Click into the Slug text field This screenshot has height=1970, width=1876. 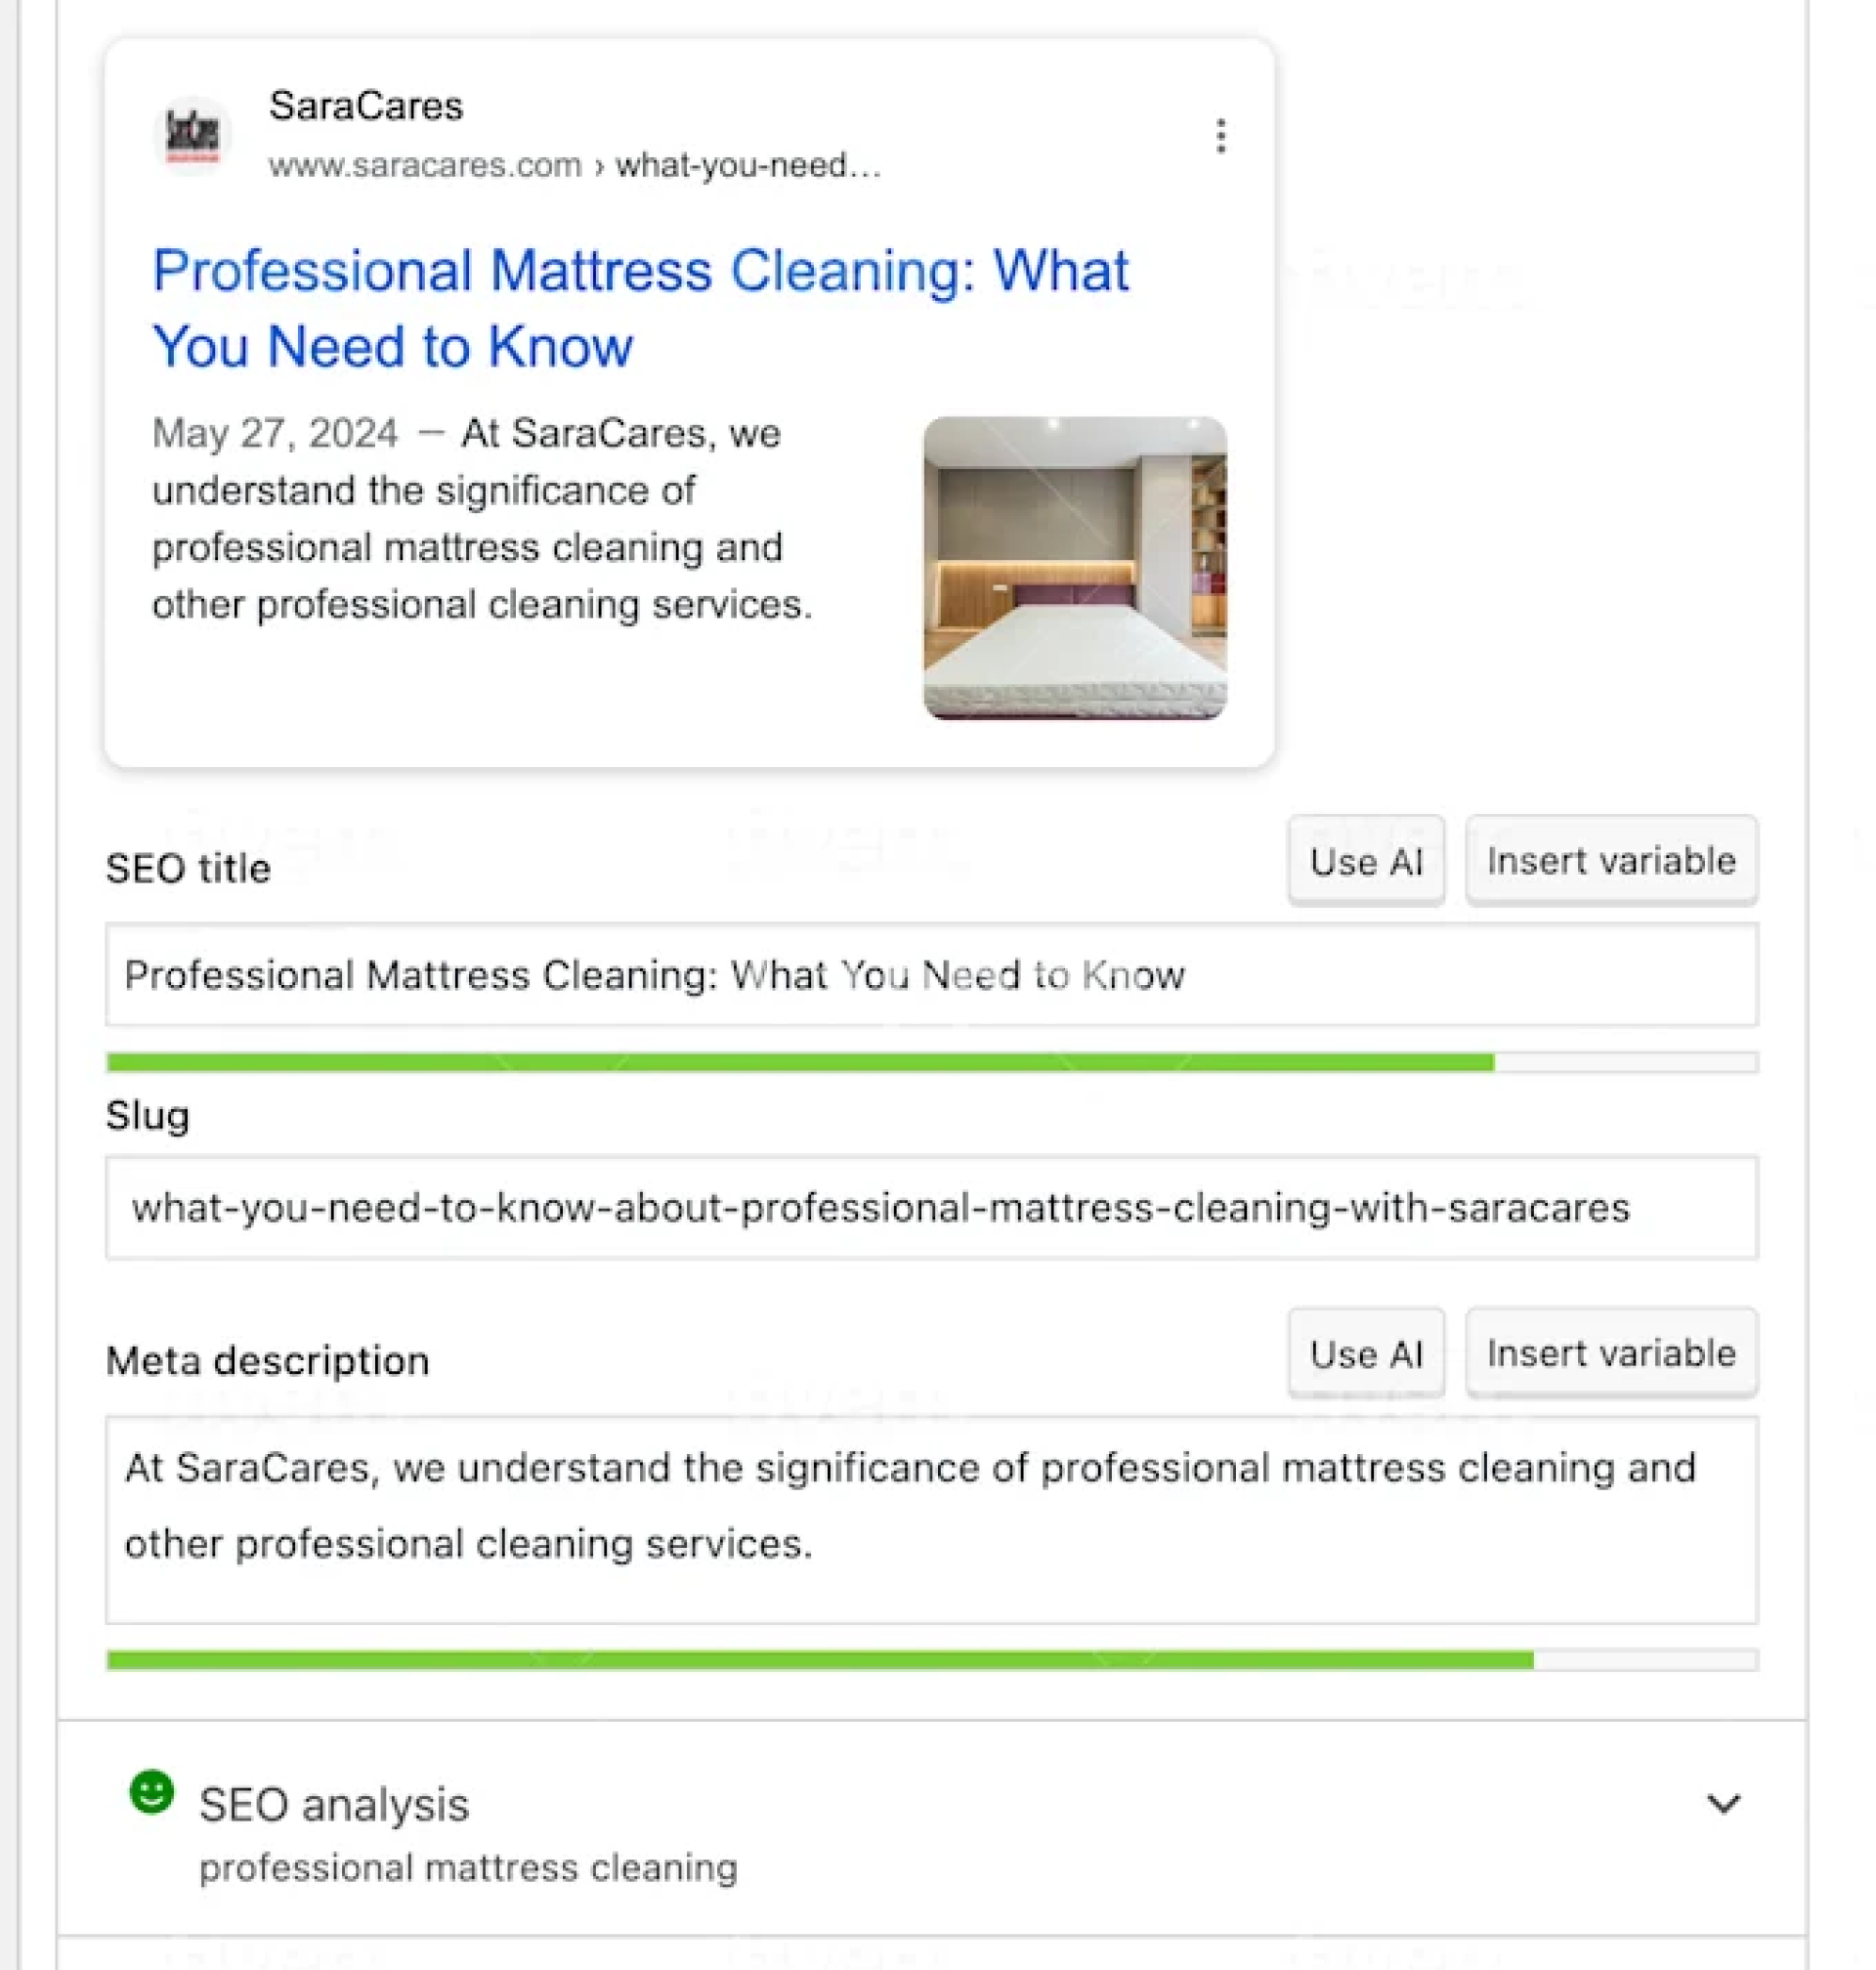[x=930, y=1208]
